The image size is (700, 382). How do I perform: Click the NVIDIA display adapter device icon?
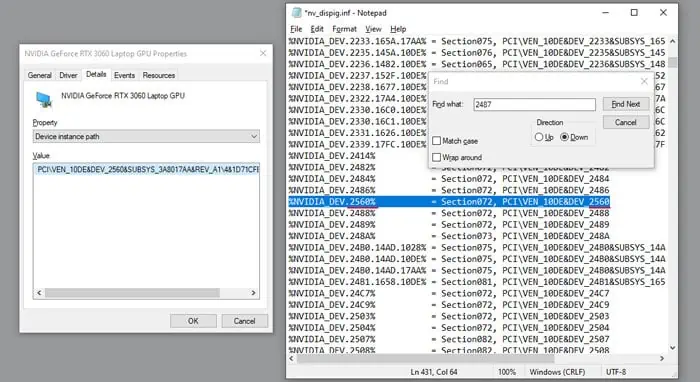click(x=44, y=99)
